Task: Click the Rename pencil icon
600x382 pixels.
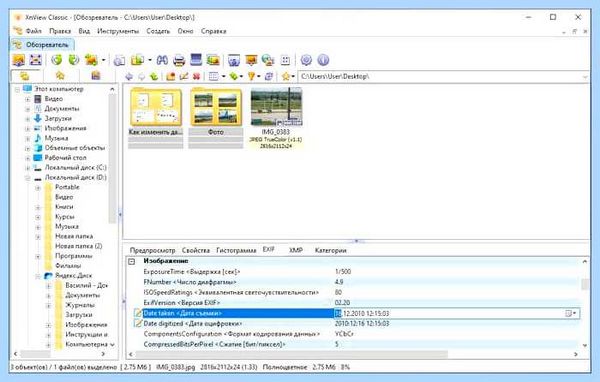Action: coord(184,77)
